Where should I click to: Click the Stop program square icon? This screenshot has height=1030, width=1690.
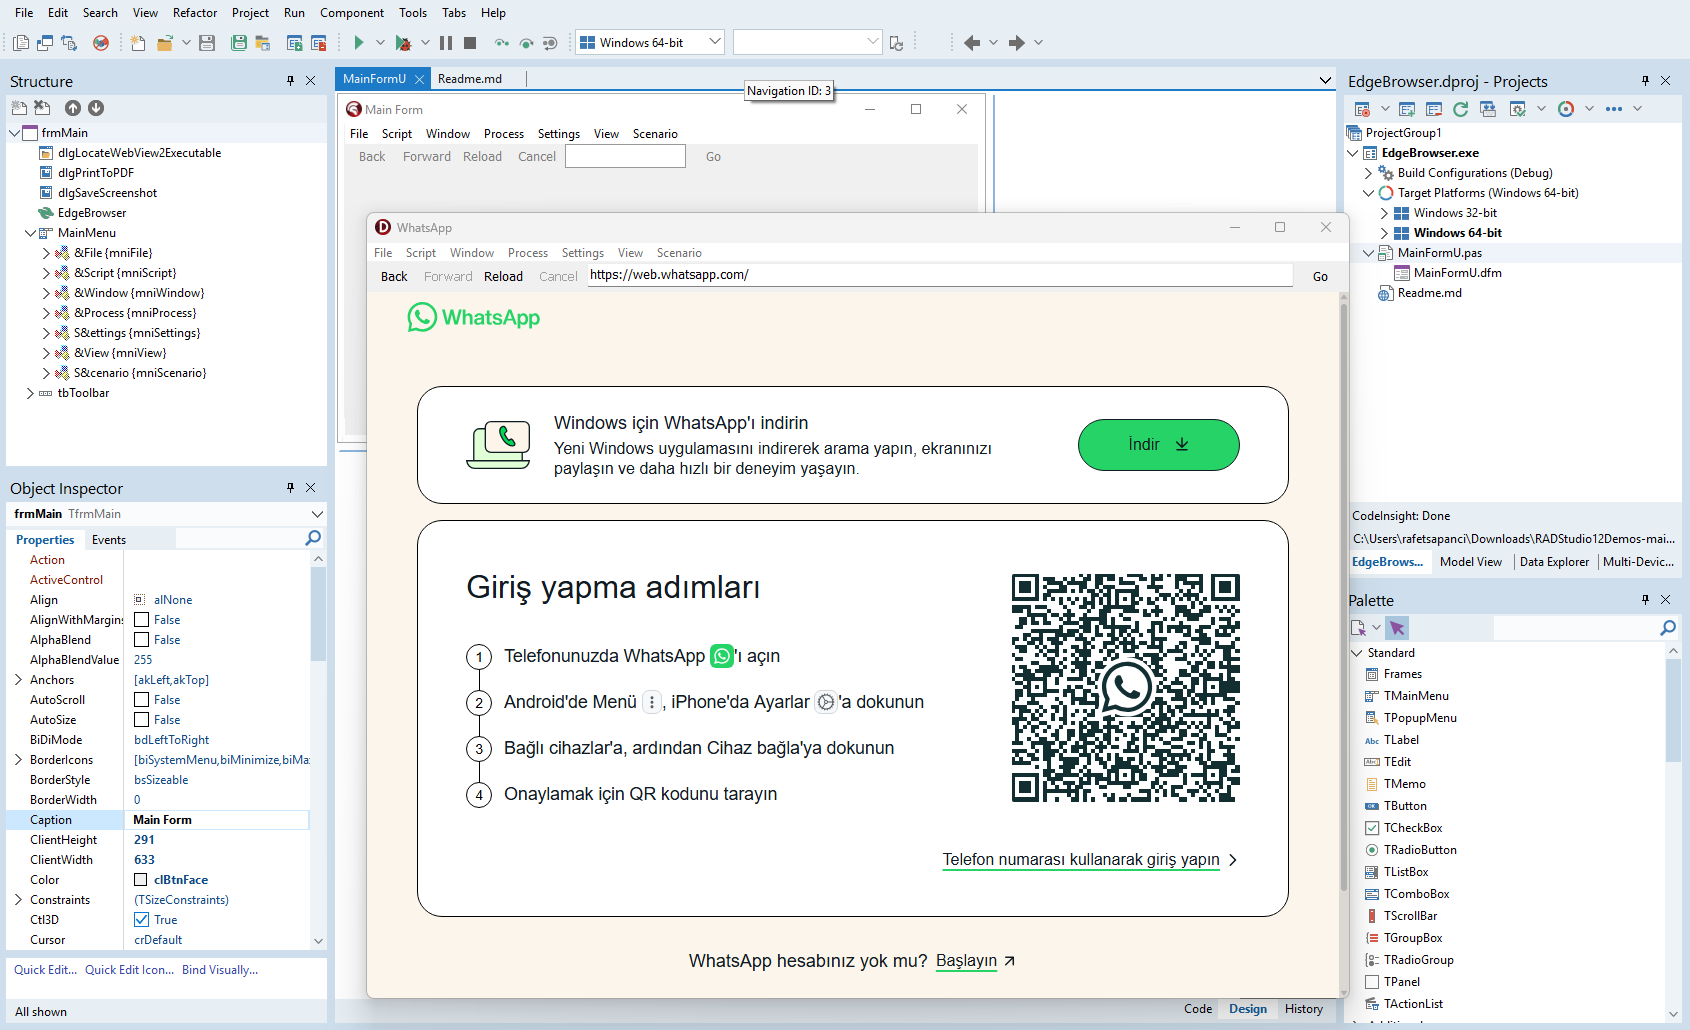pos(470,43)
